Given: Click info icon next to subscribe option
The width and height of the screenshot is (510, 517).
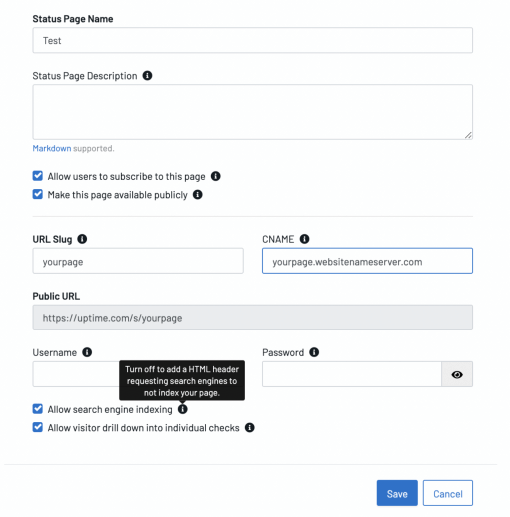Looking at the screenshot, I should (x=216, y=176).
